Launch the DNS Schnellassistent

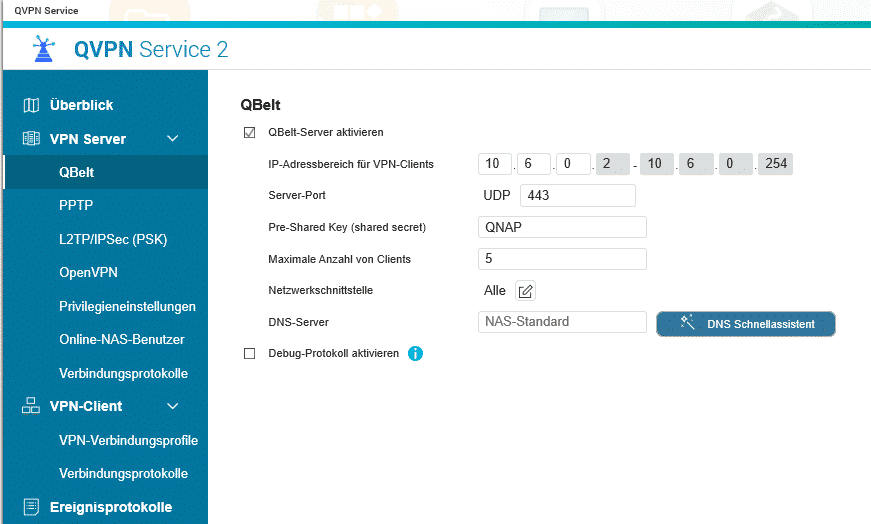745,324
